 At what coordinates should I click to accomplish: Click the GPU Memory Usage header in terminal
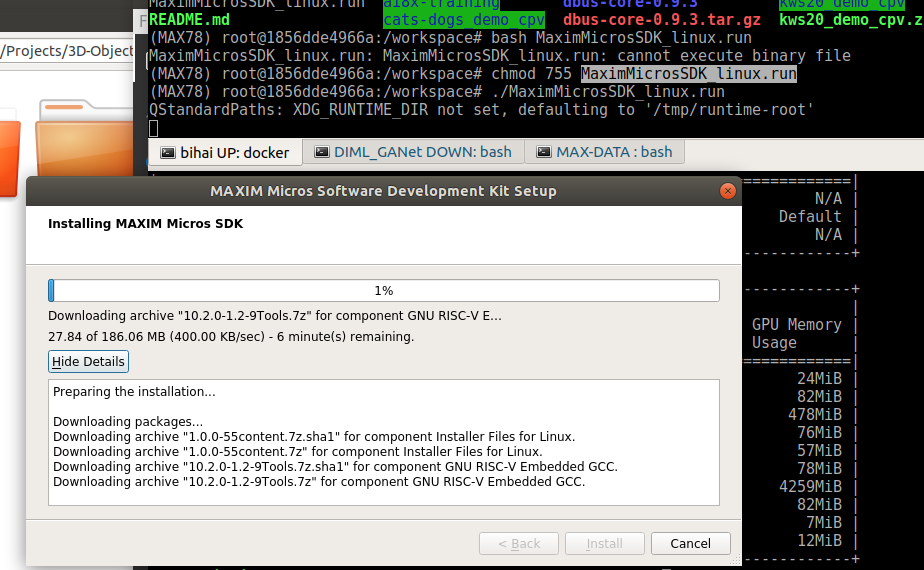(797, 334)
